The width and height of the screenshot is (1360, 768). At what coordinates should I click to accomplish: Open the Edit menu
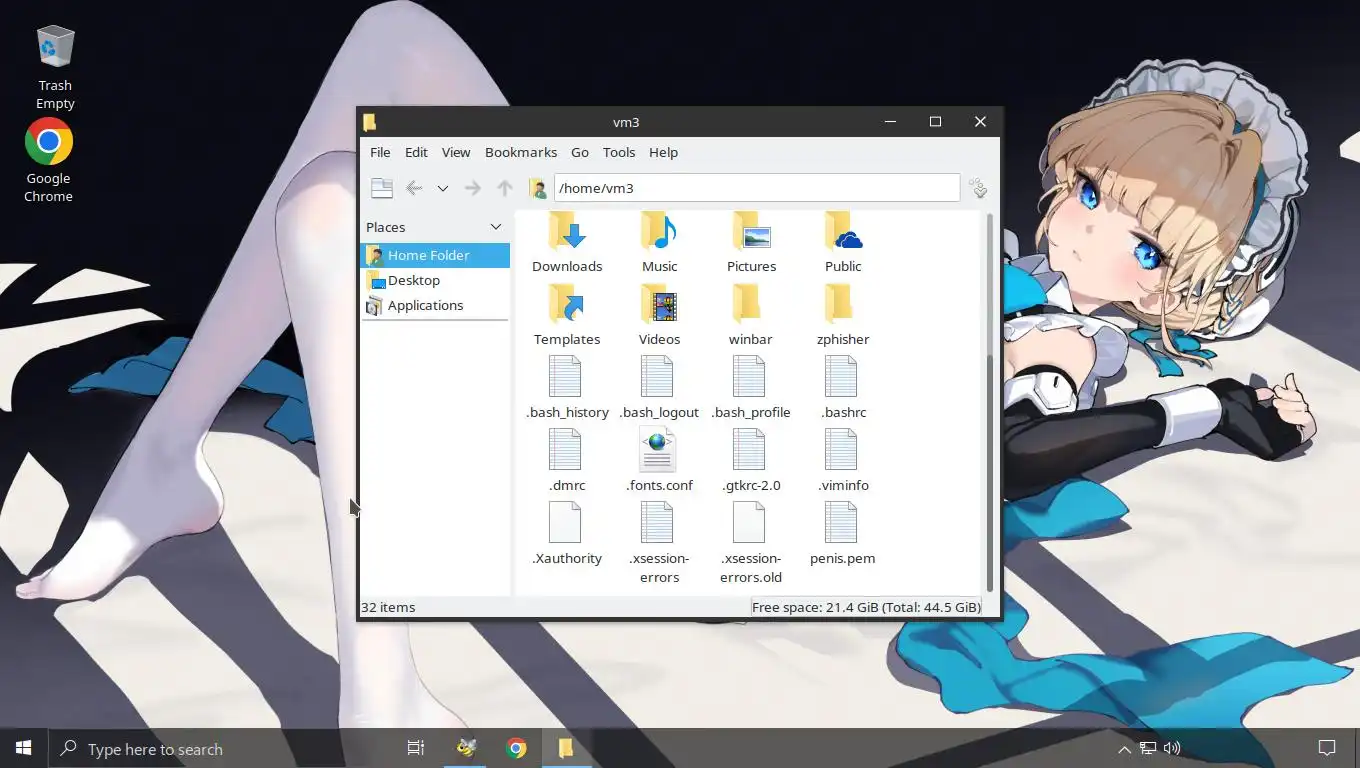416,152
